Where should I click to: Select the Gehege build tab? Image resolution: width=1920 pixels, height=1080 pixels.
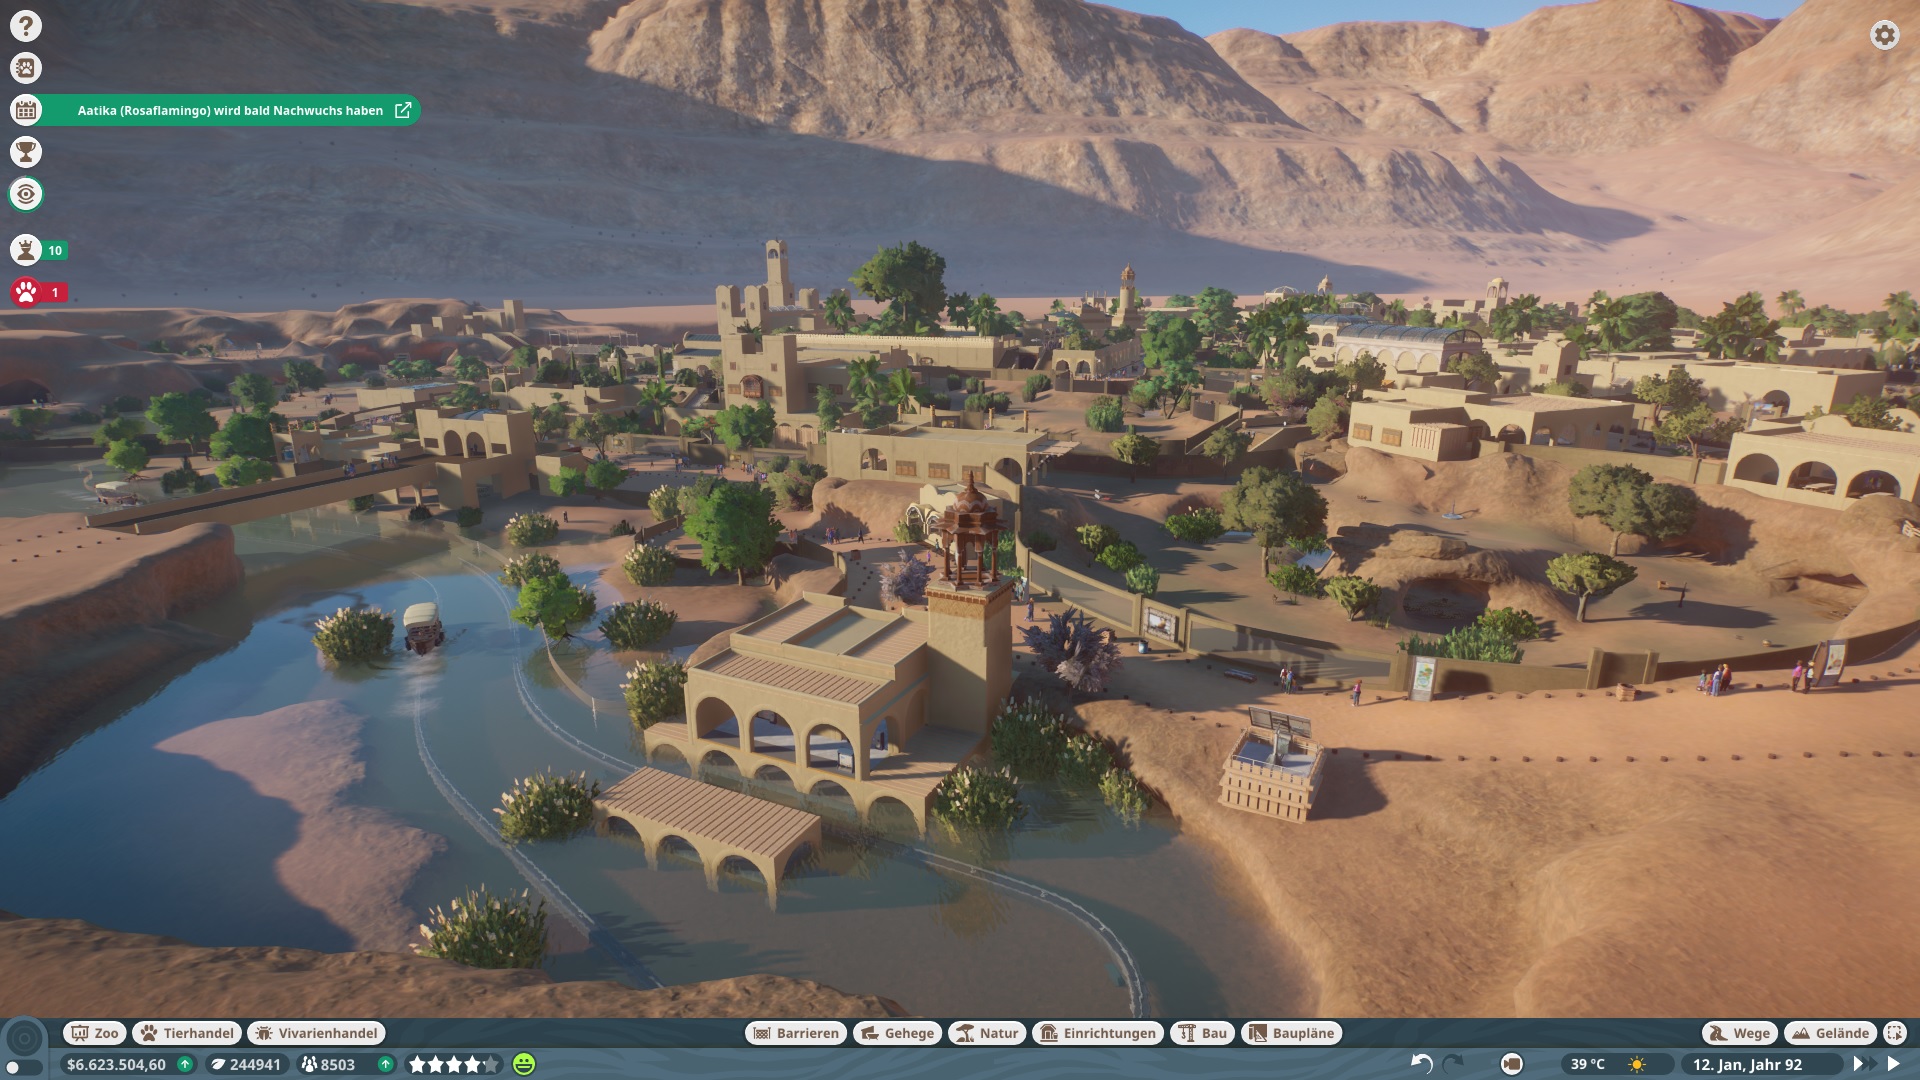tap(897, 1033)
